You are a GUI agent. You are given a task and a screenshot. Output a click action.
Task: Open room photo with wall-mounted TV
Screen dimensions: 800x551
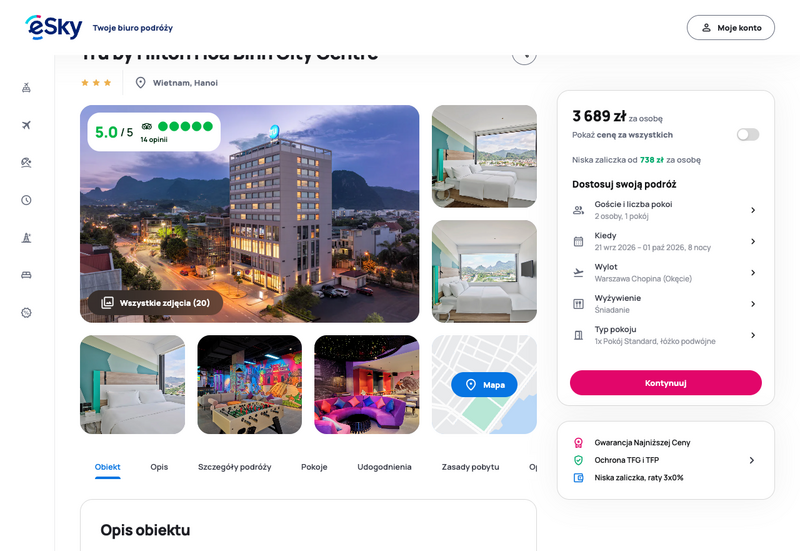[x=484, y=271]
